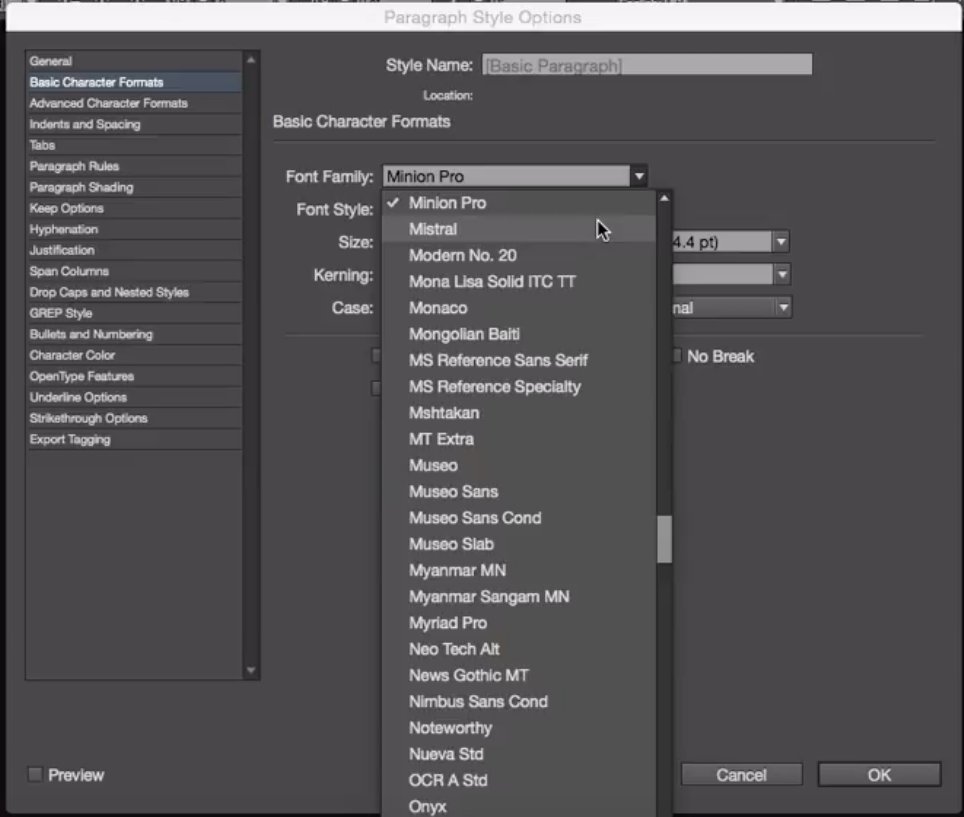Select MT Extra font
964x817 pixels.
click(519, 439)
